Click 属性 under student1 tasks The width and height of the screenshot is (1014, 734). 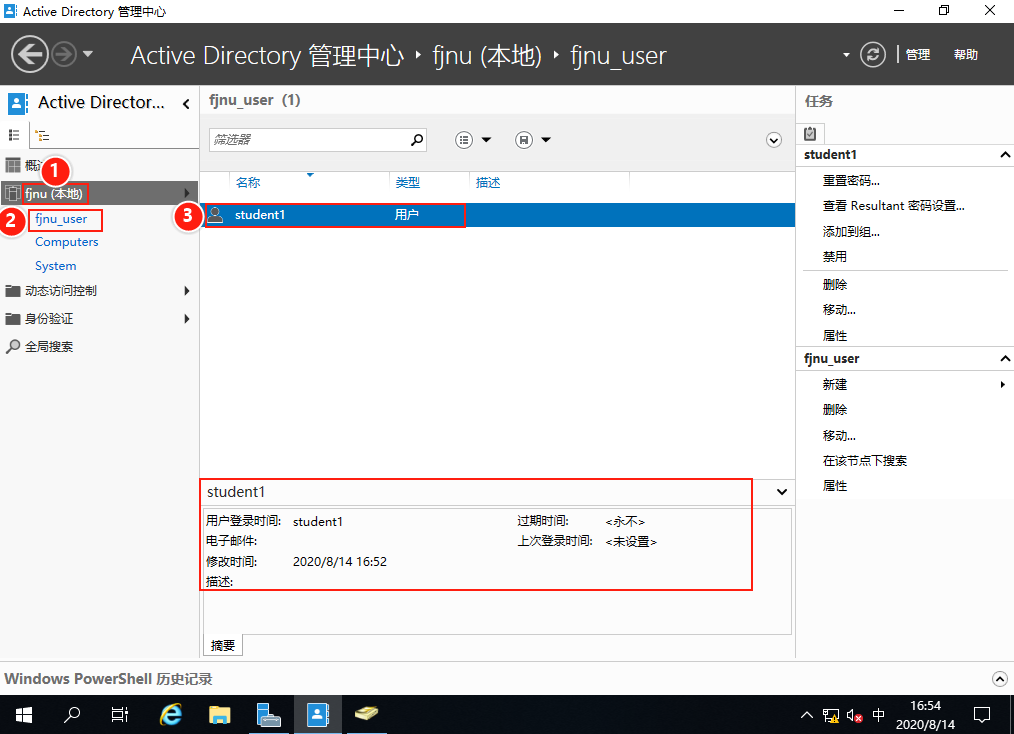tap(834, 336)
